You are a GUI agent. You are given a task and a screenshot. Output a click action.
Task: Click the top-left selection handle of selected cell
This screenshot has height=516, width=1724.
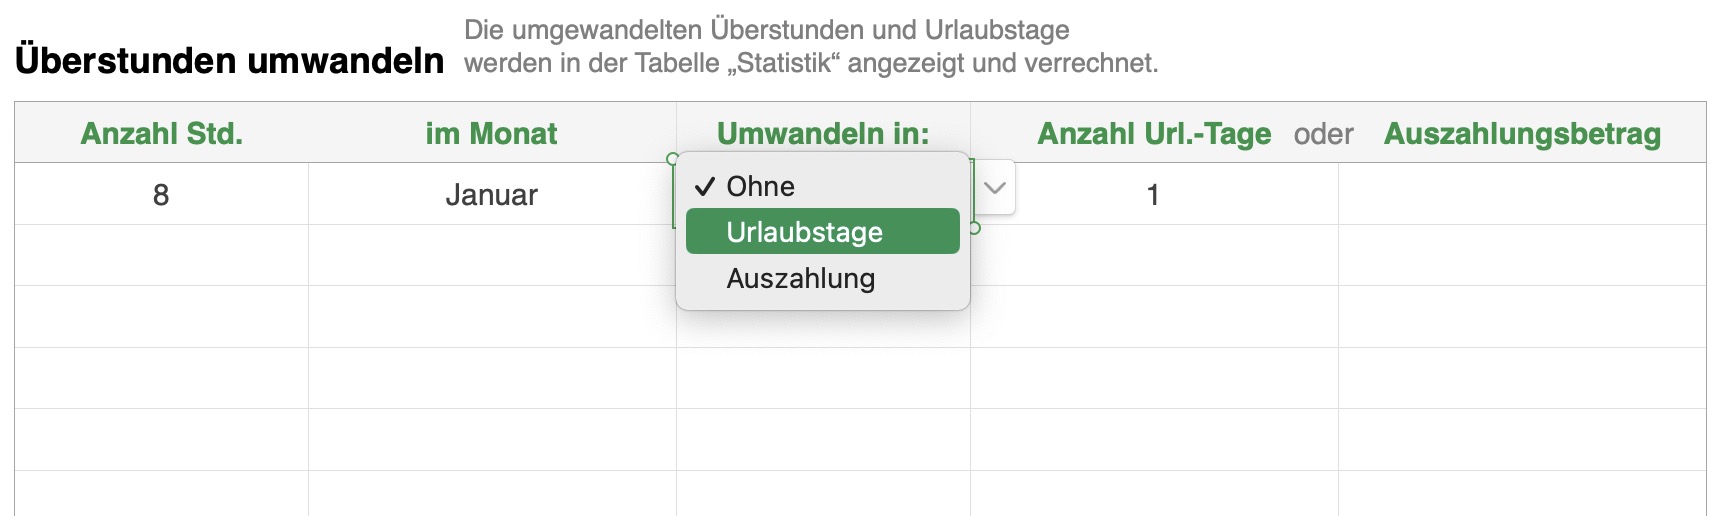click(673, 158)
